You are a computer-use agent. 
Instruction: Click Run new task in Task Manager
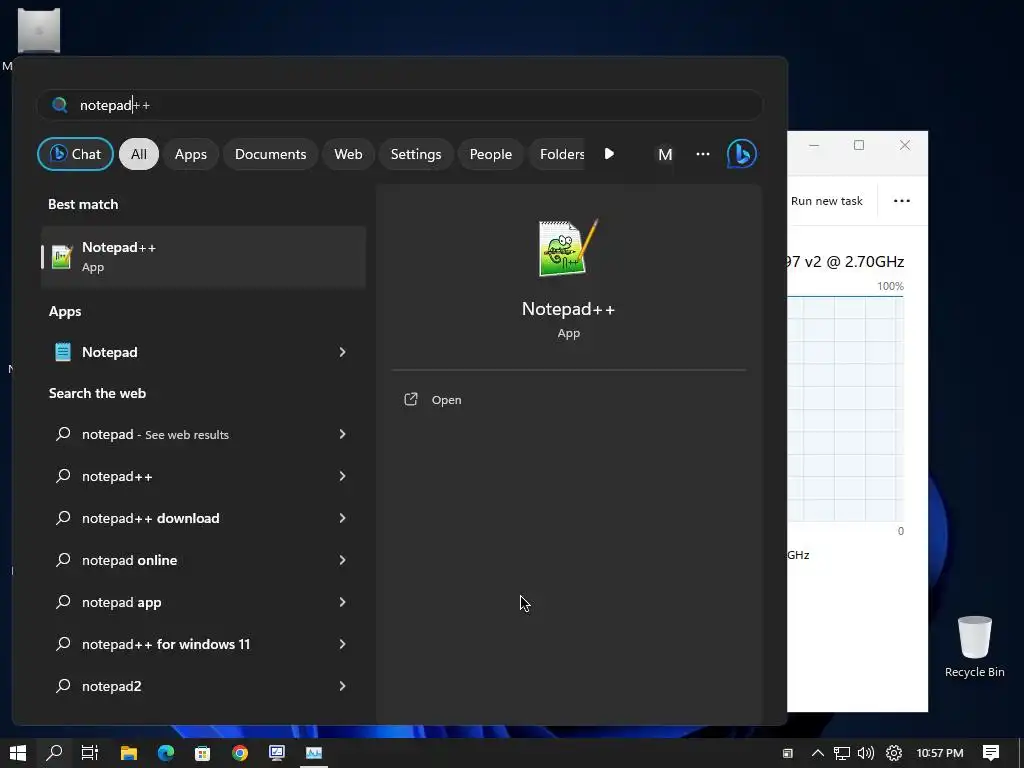[826, 201]
